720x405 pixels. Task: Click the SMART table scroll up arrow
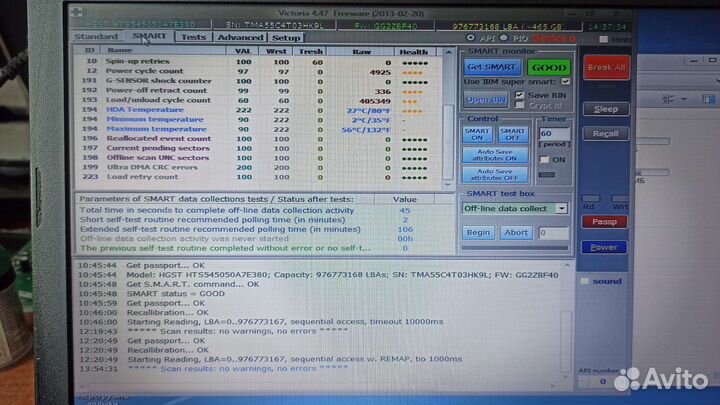click(x=449, y=52)
